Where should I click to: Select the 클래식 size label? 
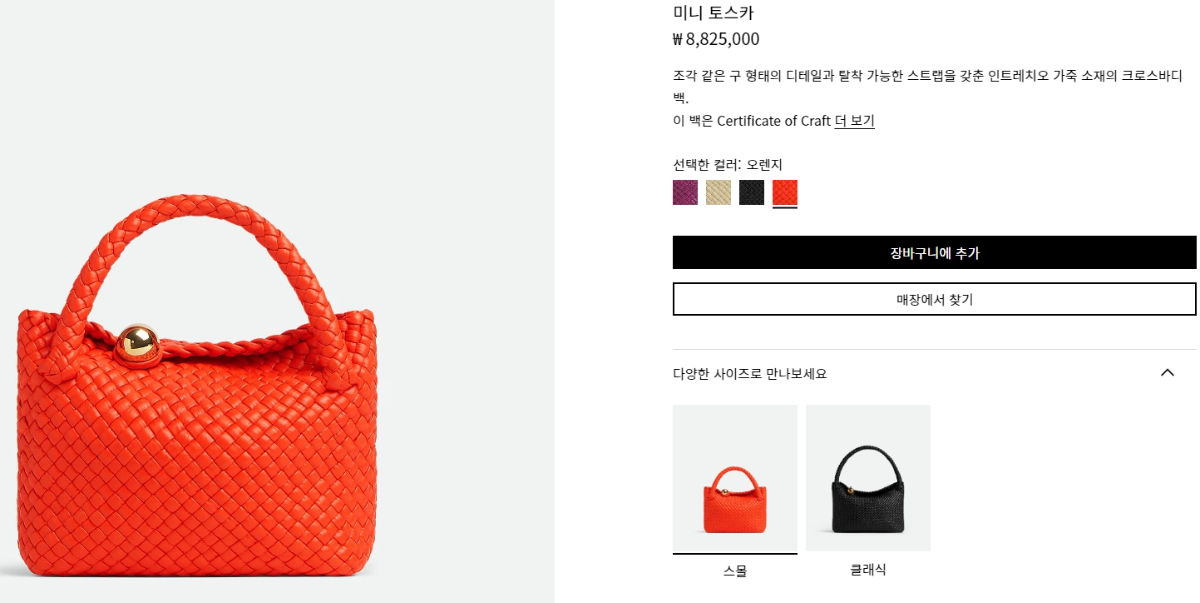click(x=868, y=570)
